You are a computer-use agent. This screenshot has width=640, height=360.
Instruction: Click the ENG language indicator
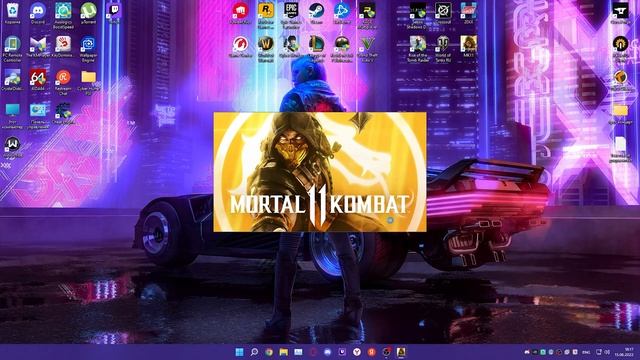coord(586,352)
